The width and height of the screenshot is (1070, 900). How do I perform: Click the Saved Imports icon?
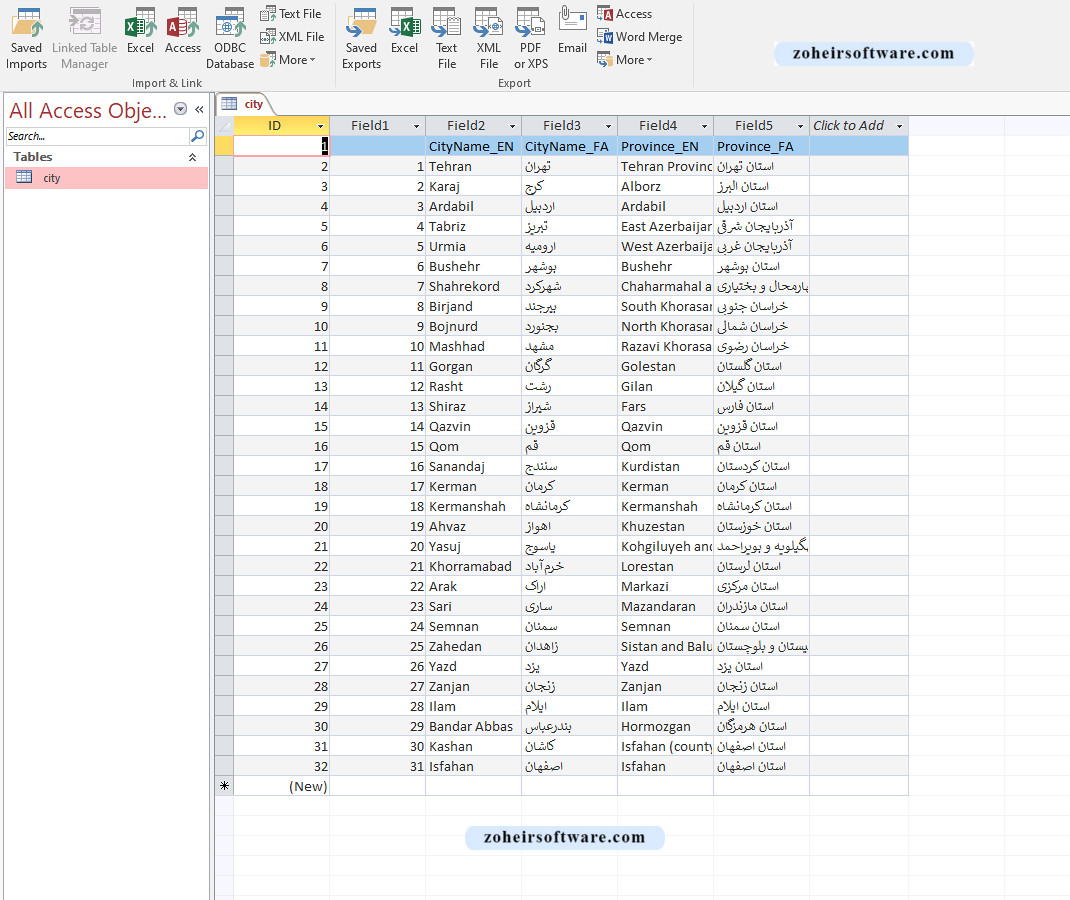click(26, 24)
